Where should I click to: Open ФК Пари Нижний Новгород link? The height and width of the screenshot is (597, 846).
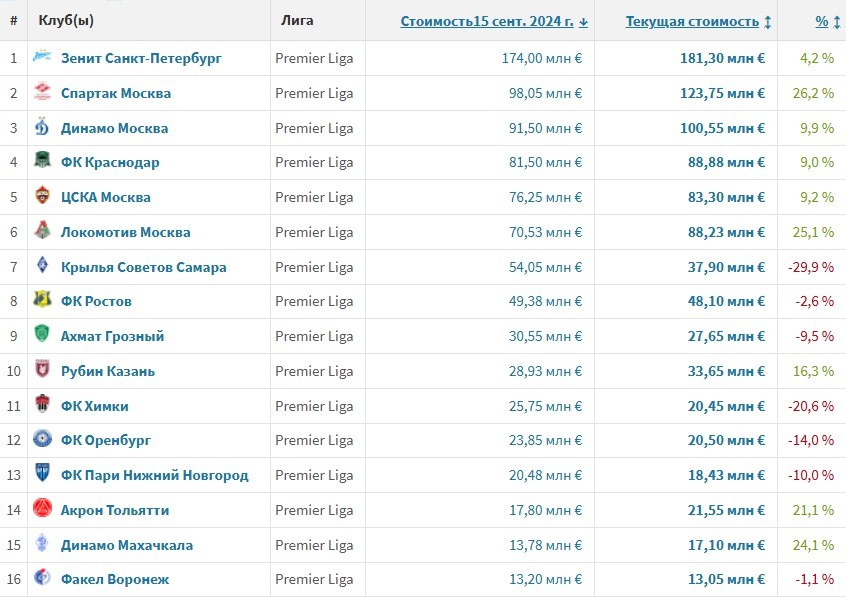[x=155, y=476]
